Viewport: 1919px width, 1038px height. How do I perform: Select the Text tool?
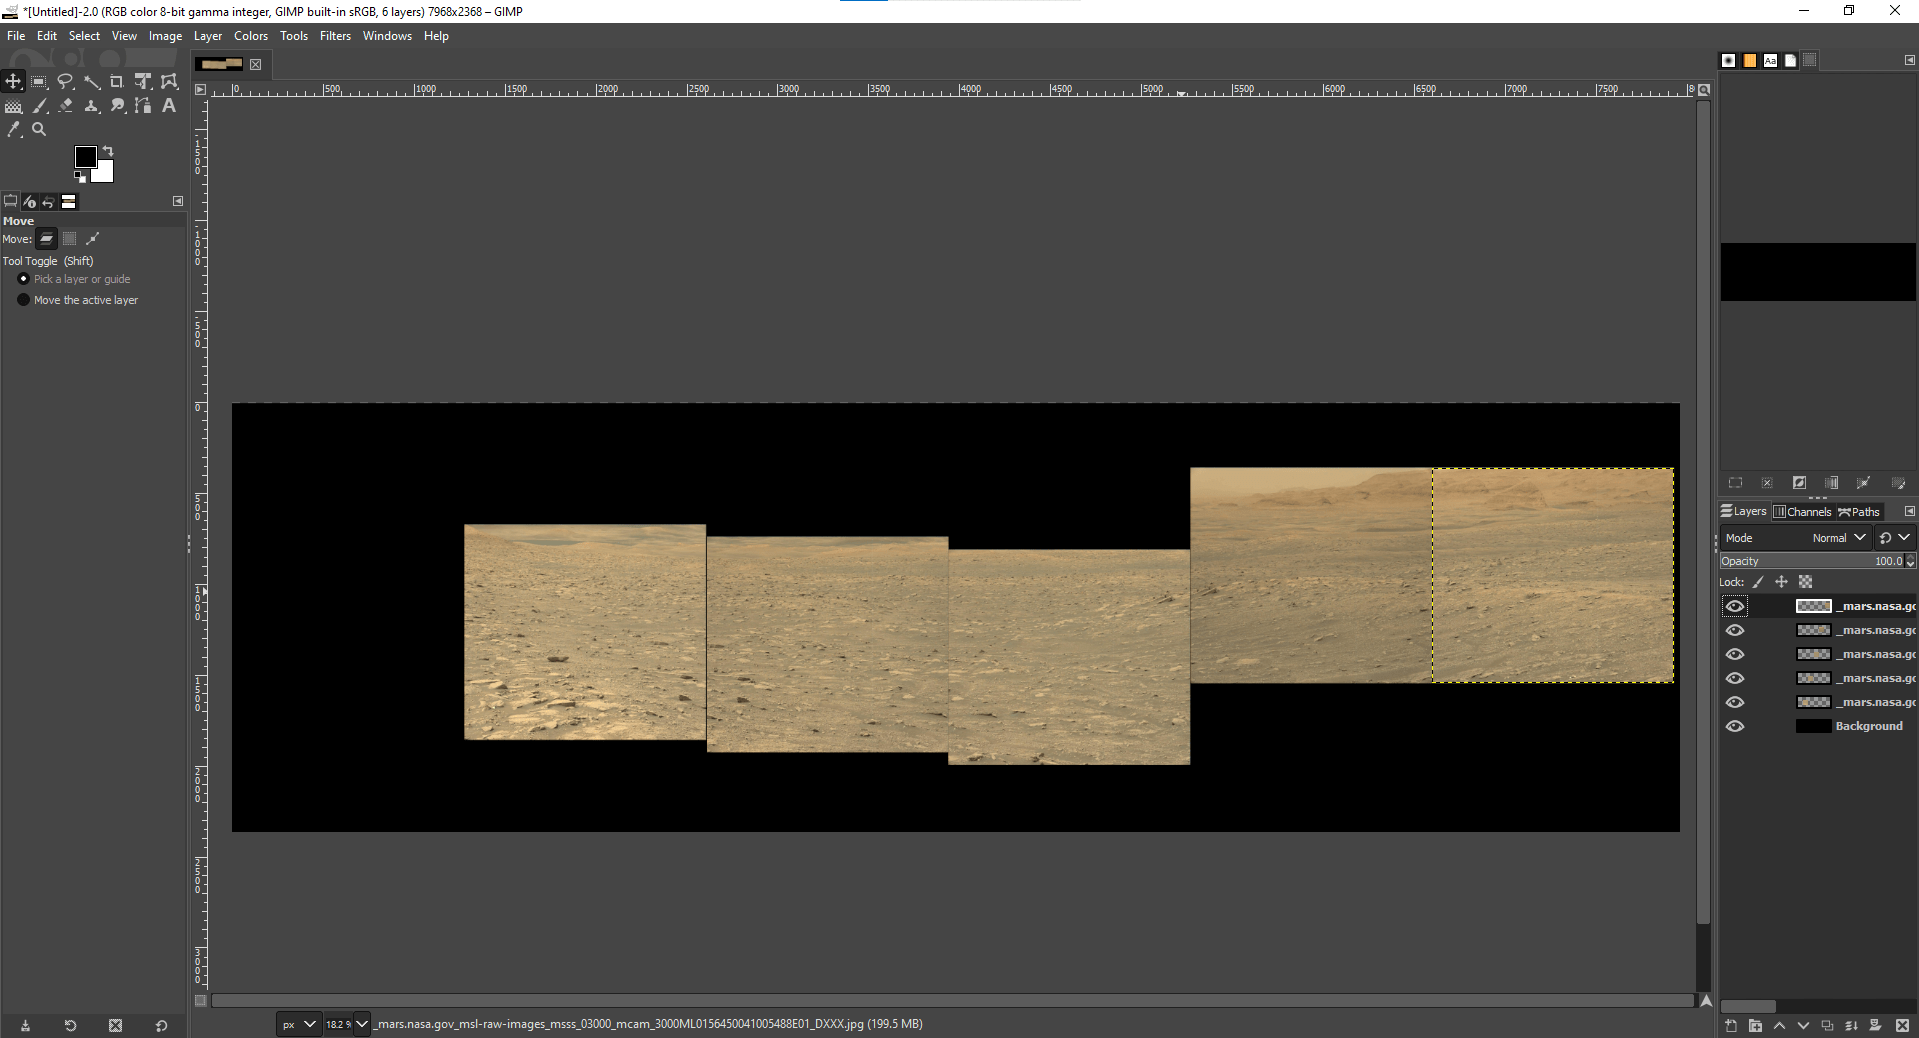click(x=169, y=106)
